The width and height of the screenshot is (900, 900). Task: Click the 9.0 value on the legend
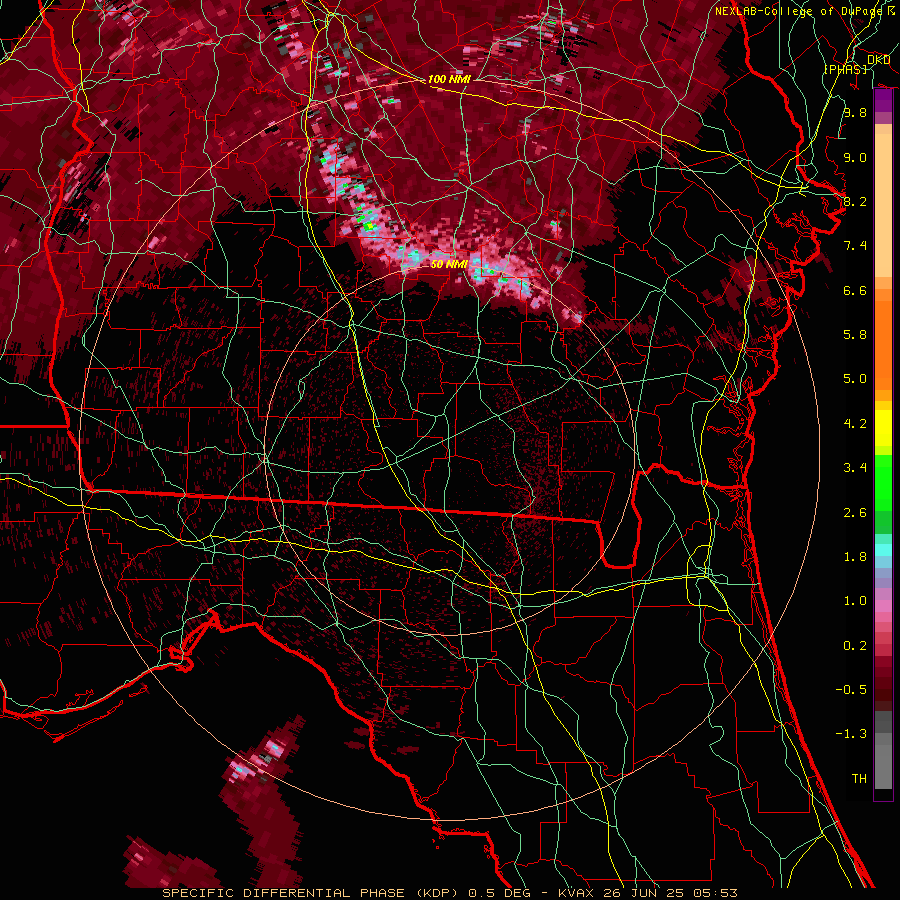pos(855,157)
